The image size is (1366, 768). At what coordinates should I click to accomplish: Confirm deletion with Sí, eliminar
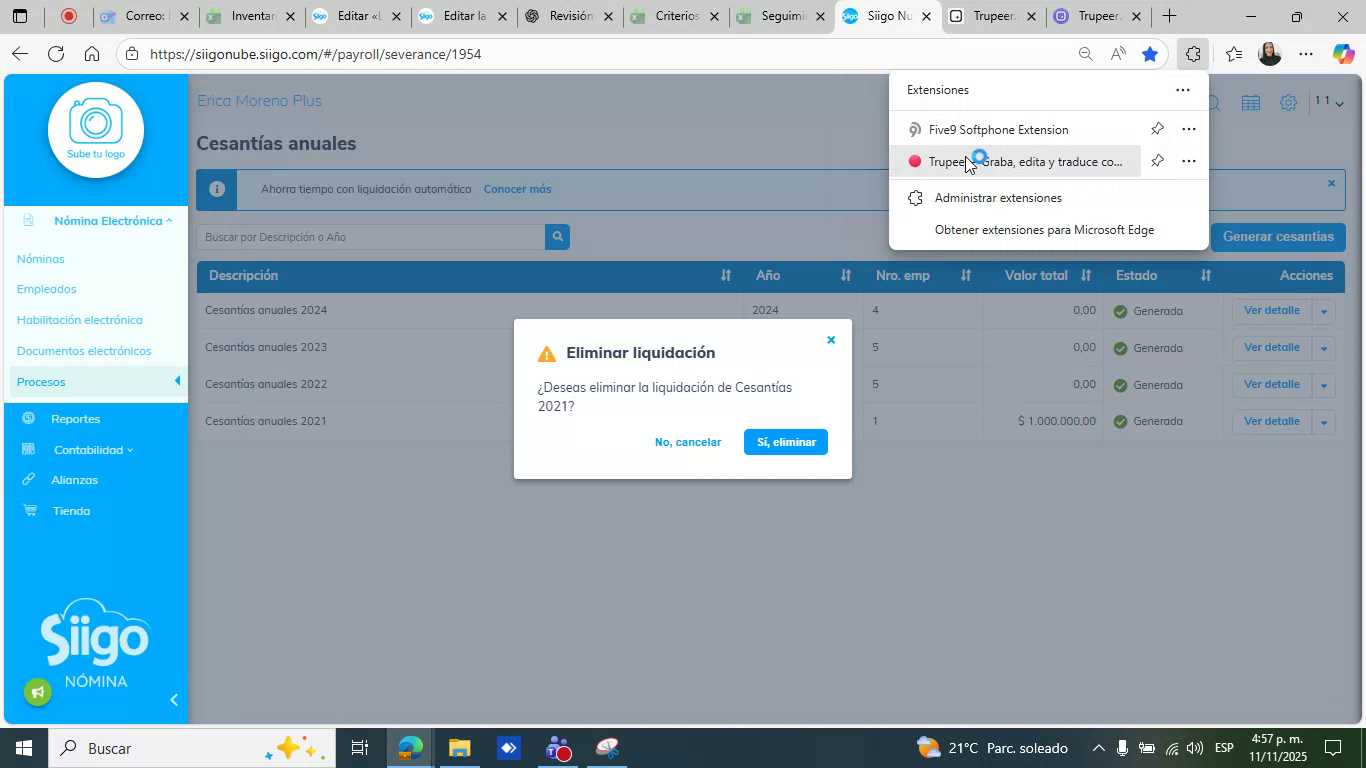786,442
